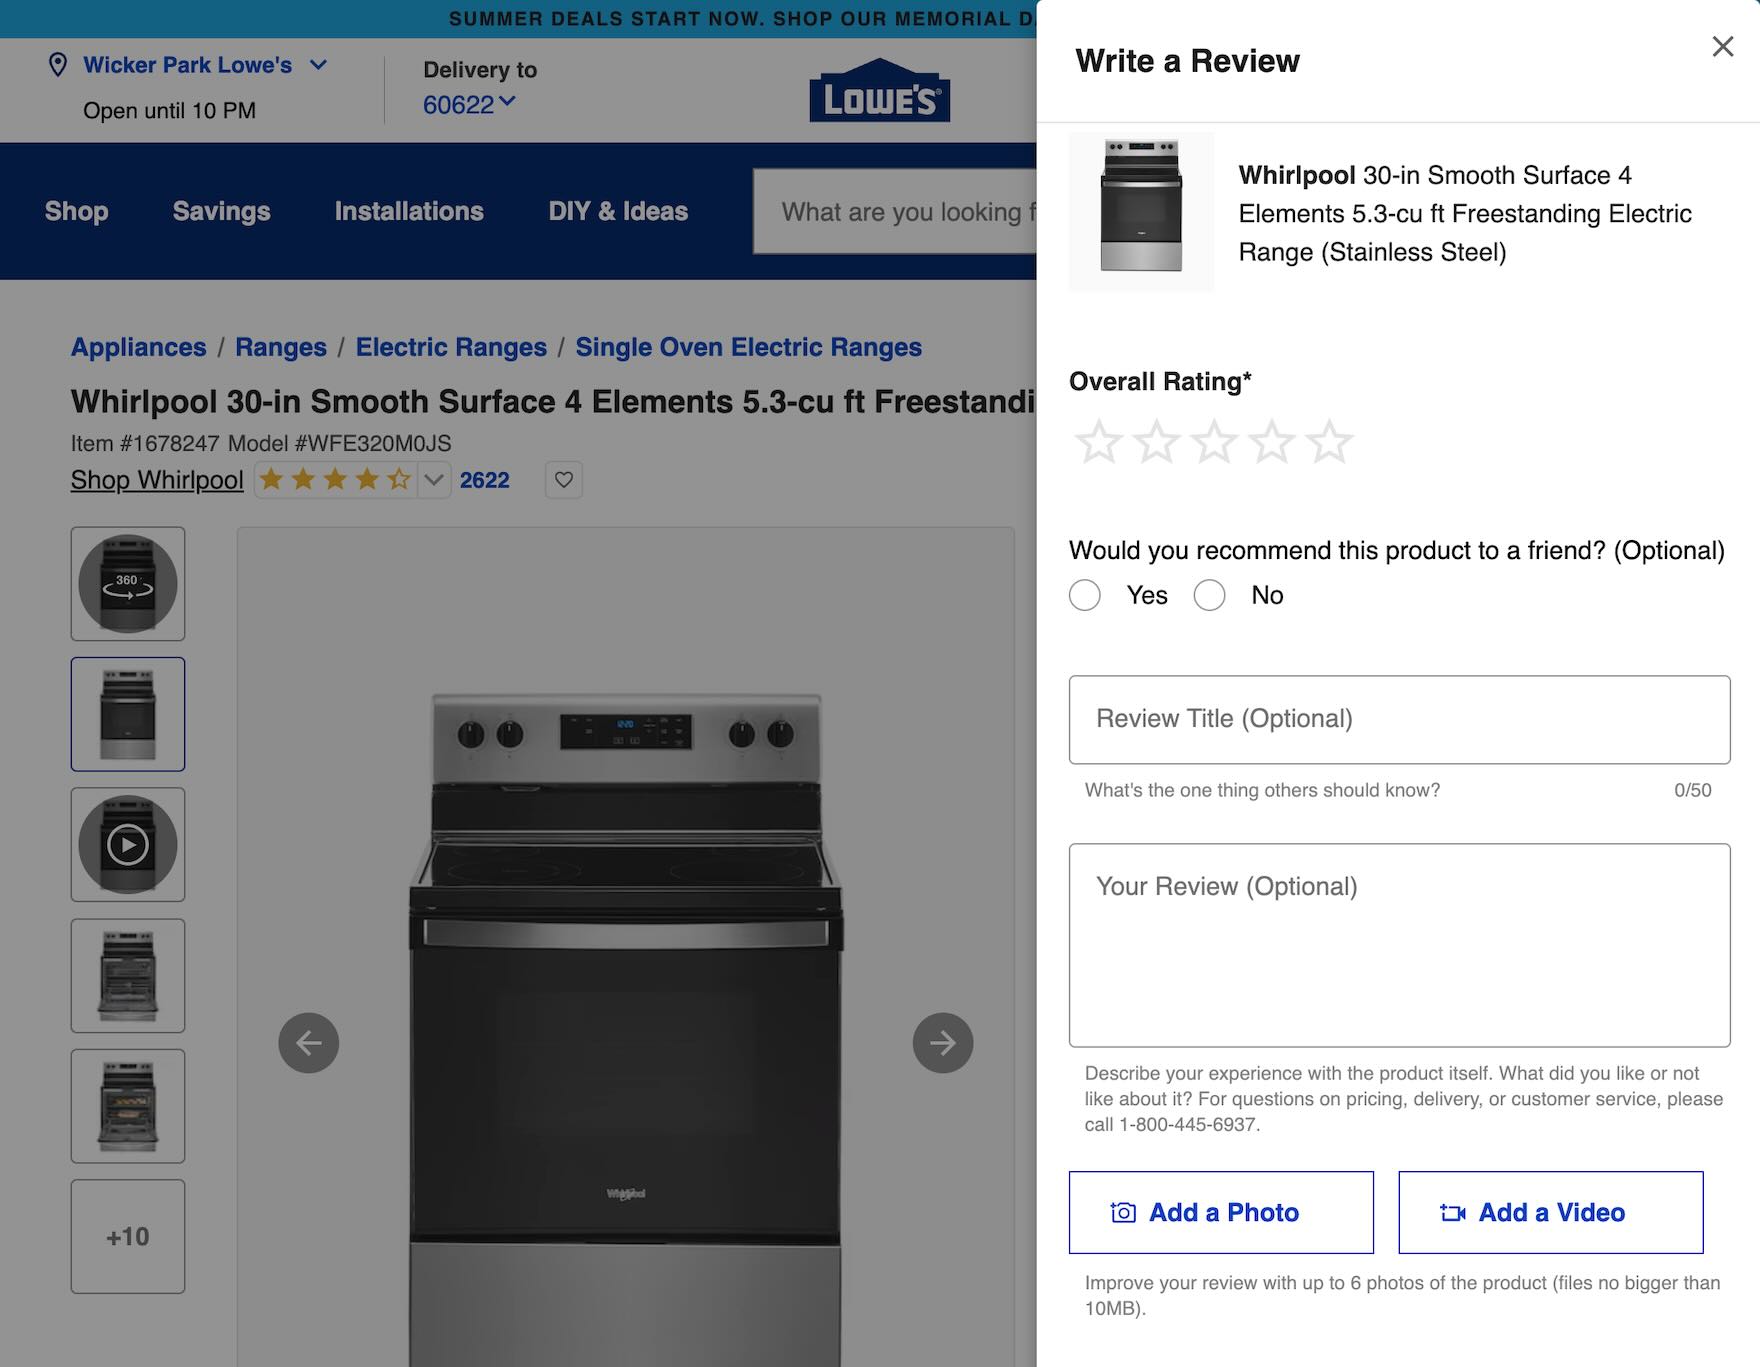Click the Add a Photo button
This screenshot has width=1760, height=1367.
tap(1220, 1212)
